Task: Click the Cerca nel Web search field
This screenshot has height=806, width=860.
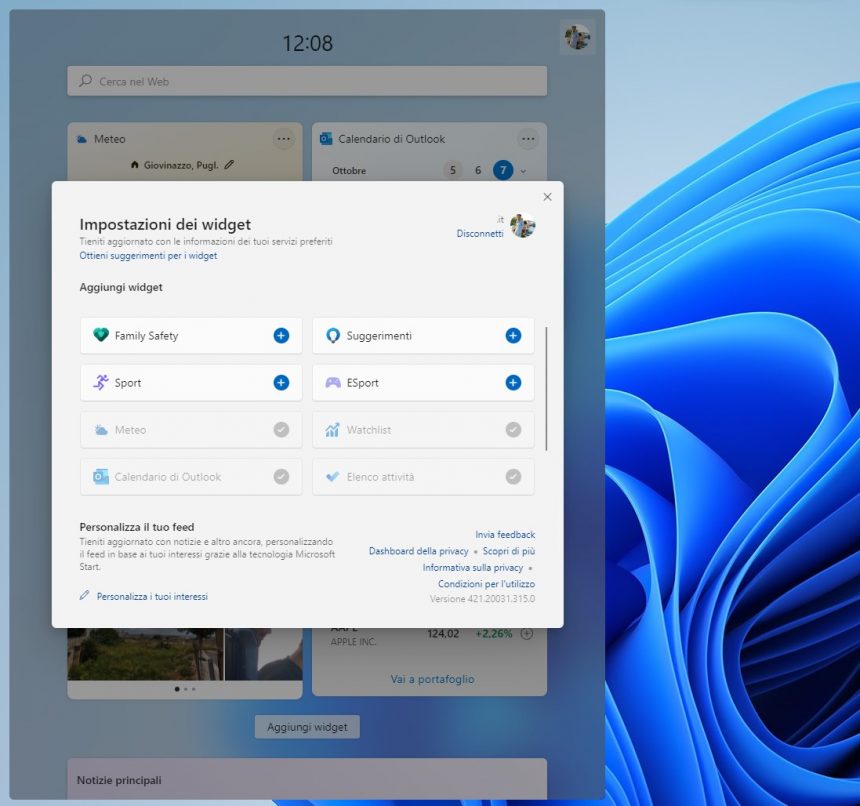Action: tap(307, 81)
